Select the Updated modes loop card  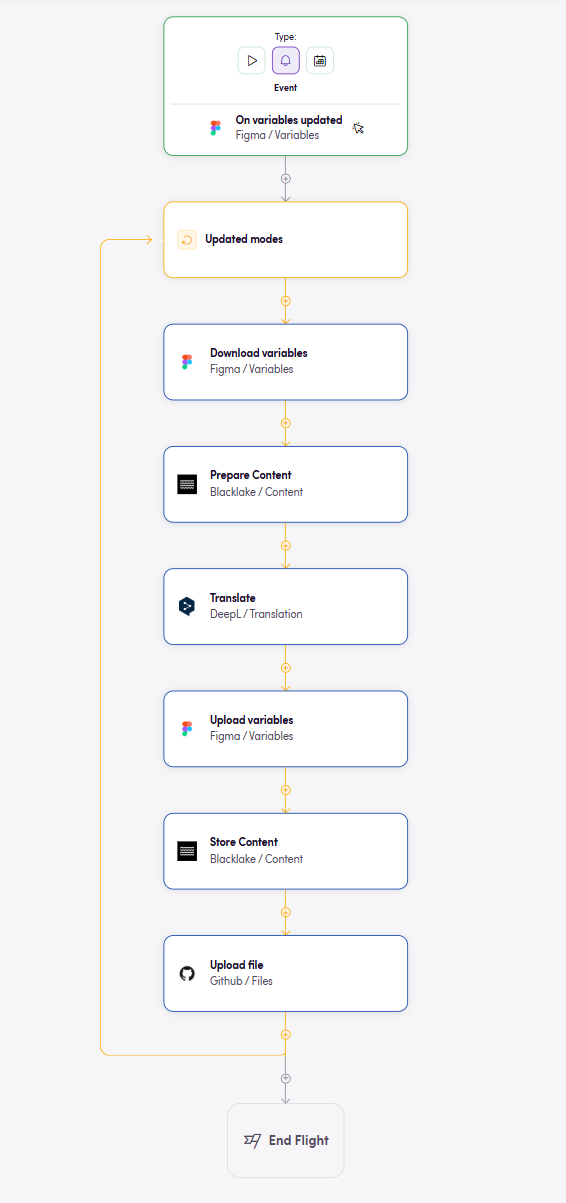click(x=286, y=239)
